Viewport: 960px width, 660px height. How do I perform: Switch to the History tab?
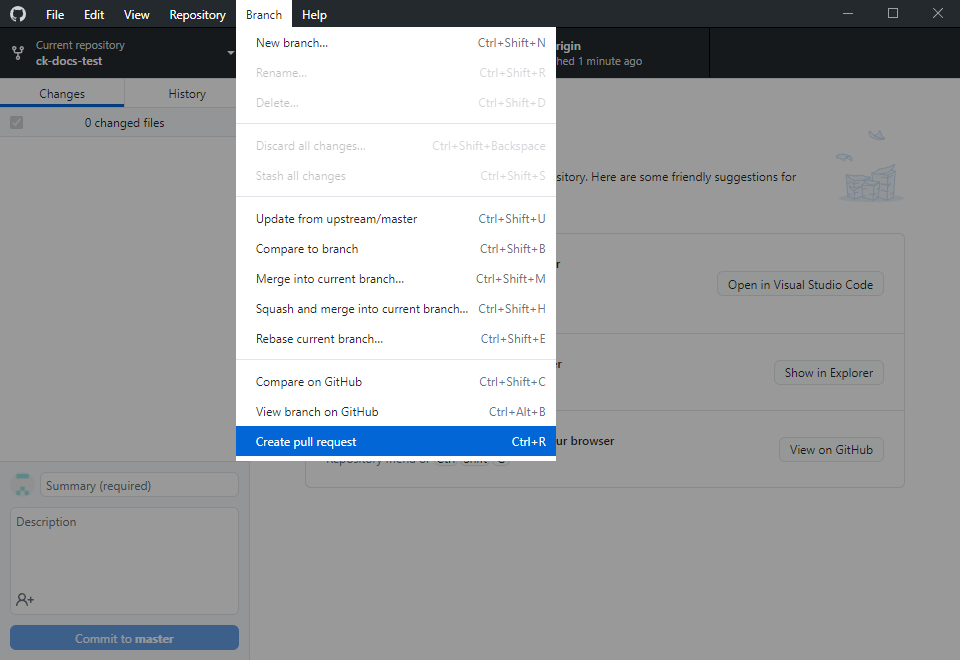[x=186, y=94]
